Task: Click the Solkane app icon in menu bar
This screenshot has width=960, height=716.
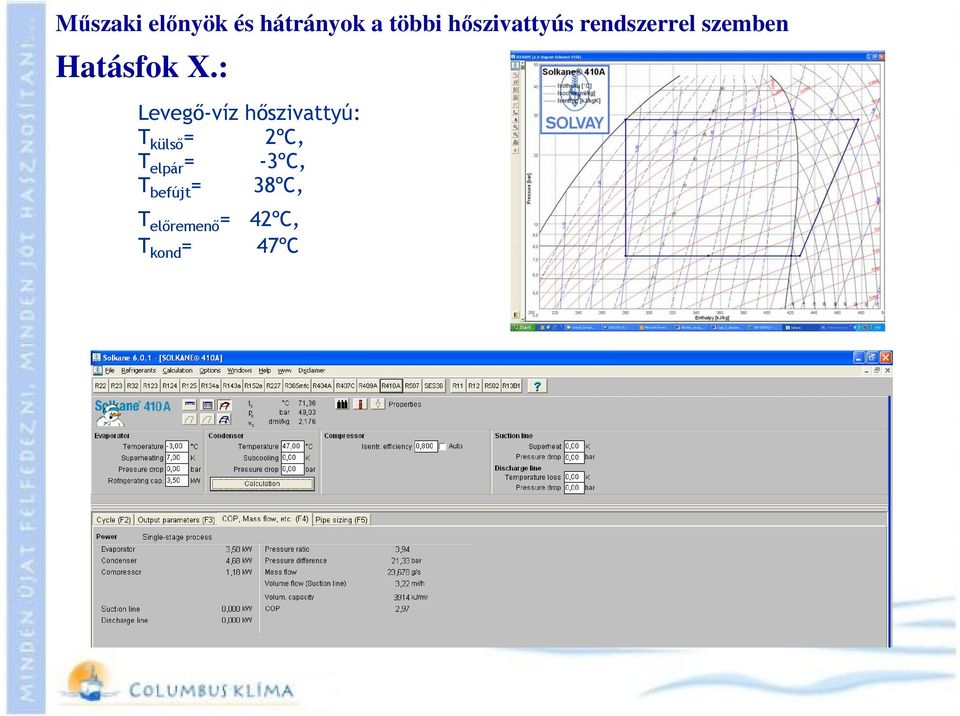Action: click(97, 371)
